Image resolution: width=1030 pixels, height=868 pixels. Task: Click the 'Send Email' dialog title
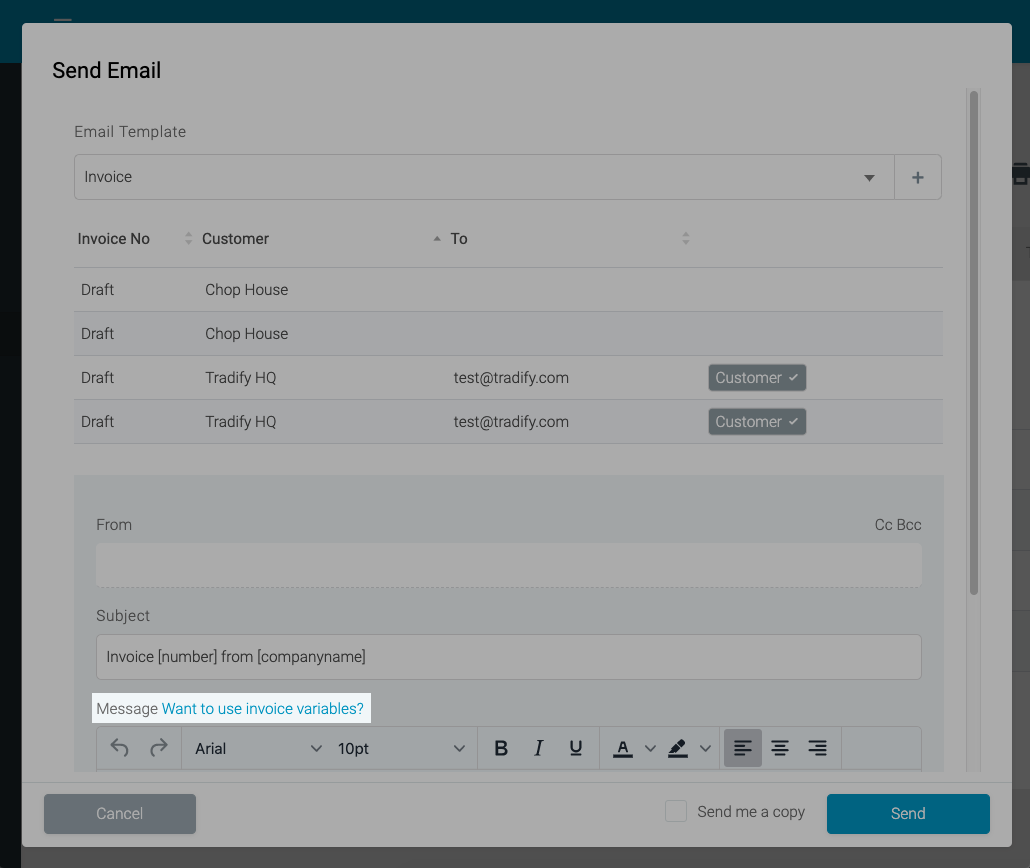click(x=107, y=70)
